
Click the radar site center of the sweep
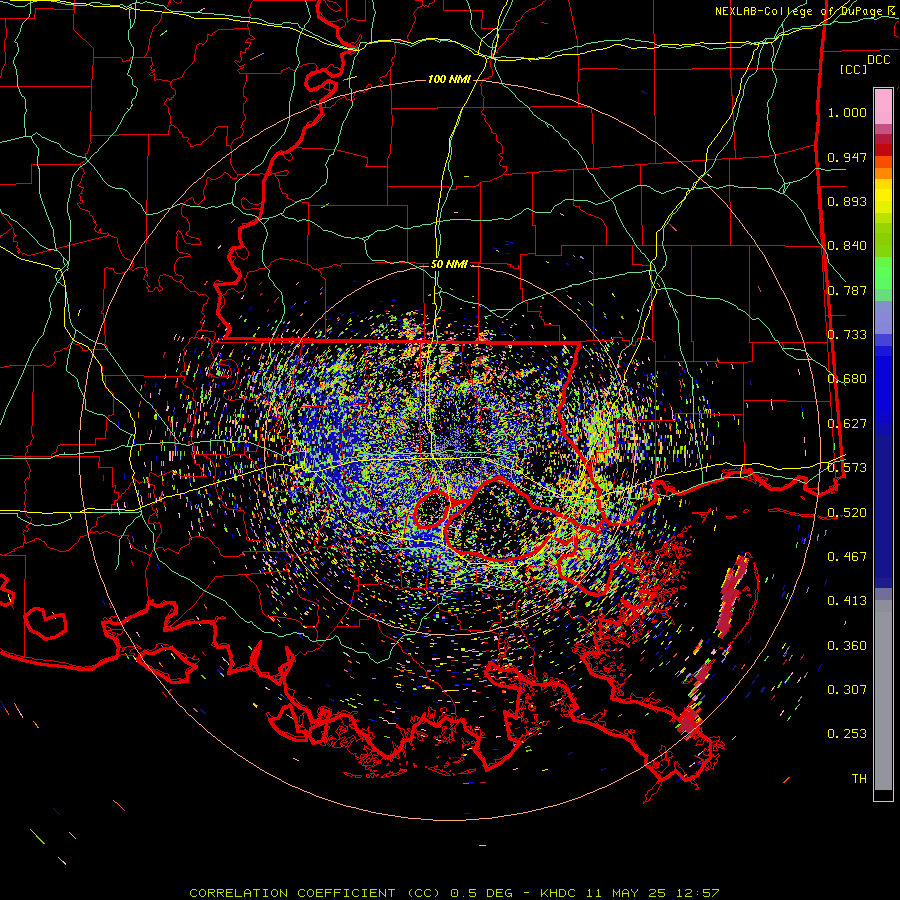point(449,449)
